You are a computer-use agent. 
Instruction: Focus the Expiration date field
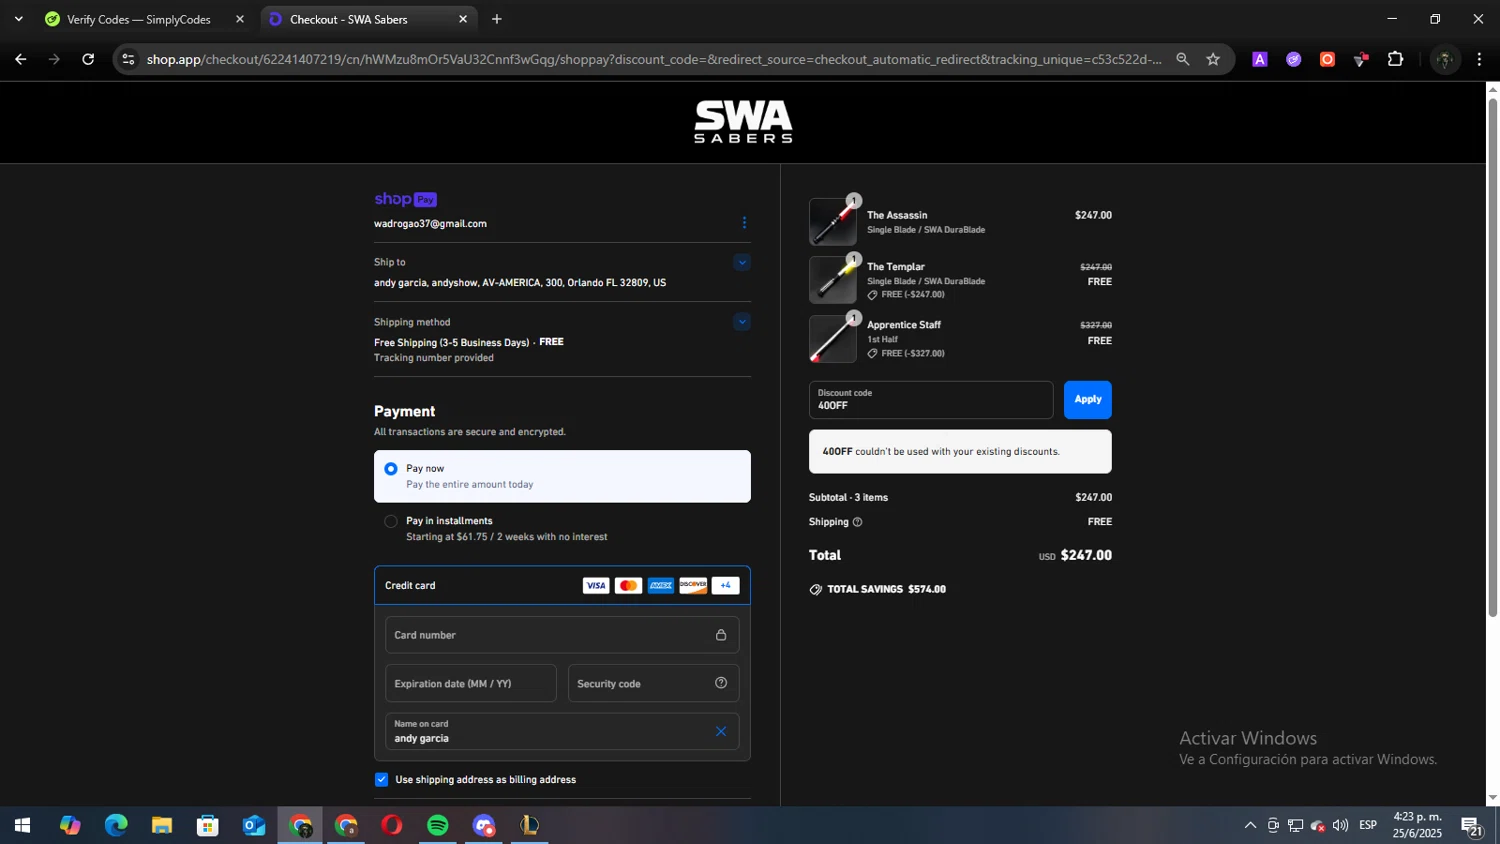(x=471, y=684)
